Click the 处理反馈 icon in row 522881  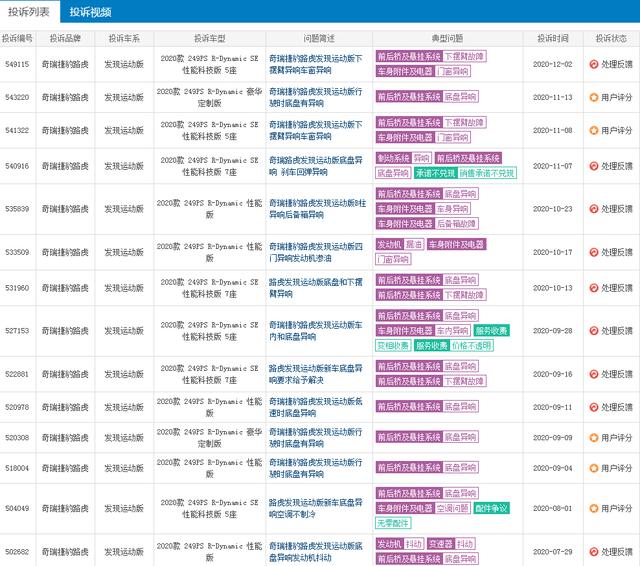(594, 374)
